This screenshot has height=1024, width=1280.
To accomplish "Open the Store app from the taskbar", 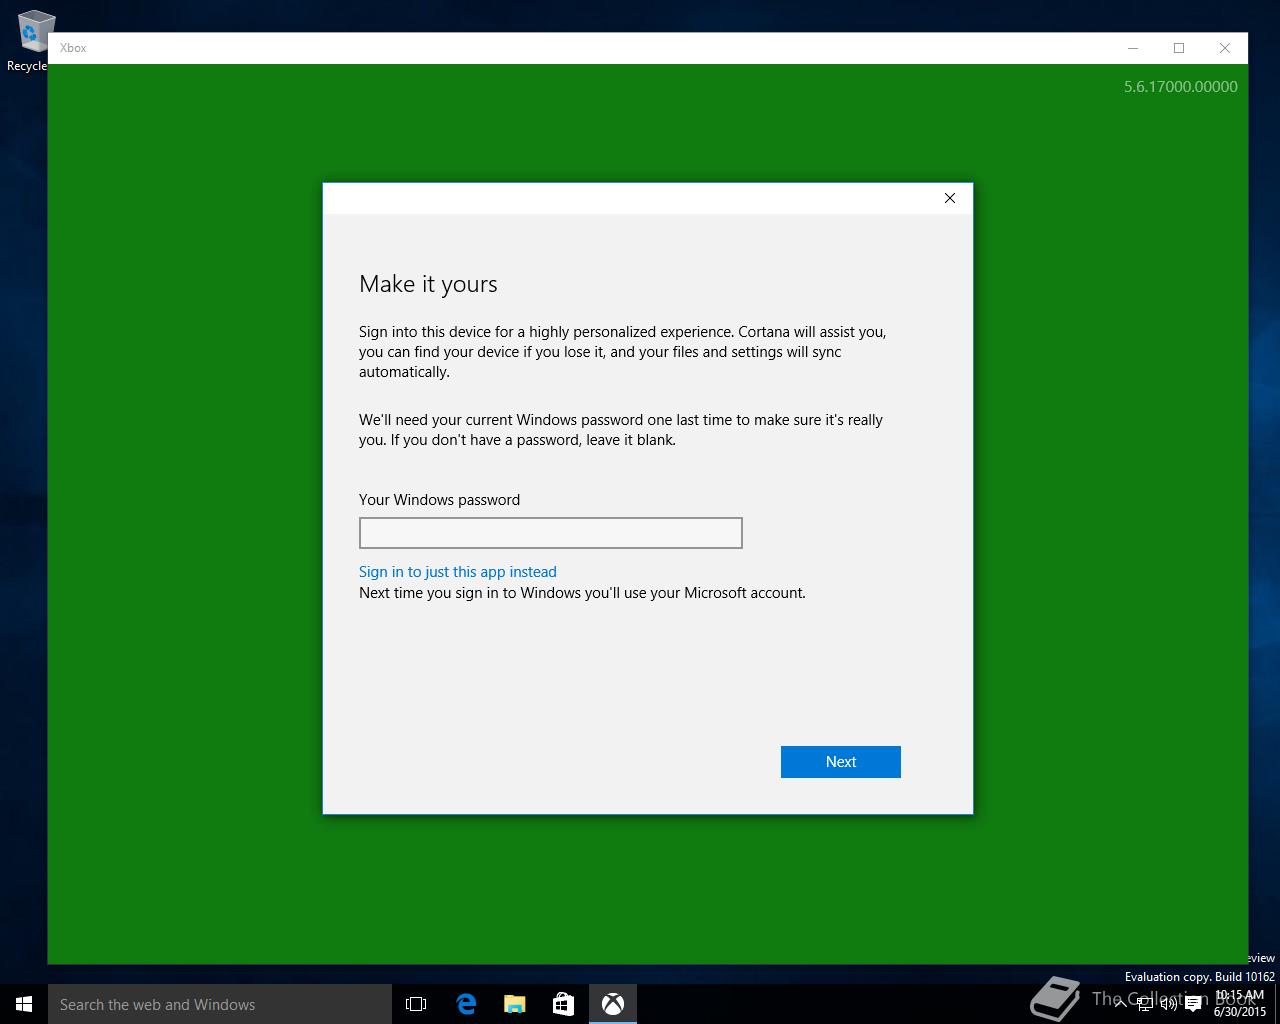I will pos(563,1004).
